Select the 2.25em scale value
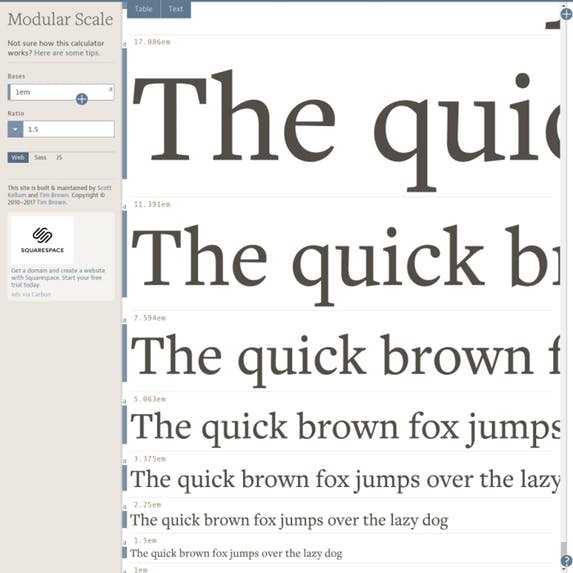Viewport: 573px width, 573px height. [147, 505]
